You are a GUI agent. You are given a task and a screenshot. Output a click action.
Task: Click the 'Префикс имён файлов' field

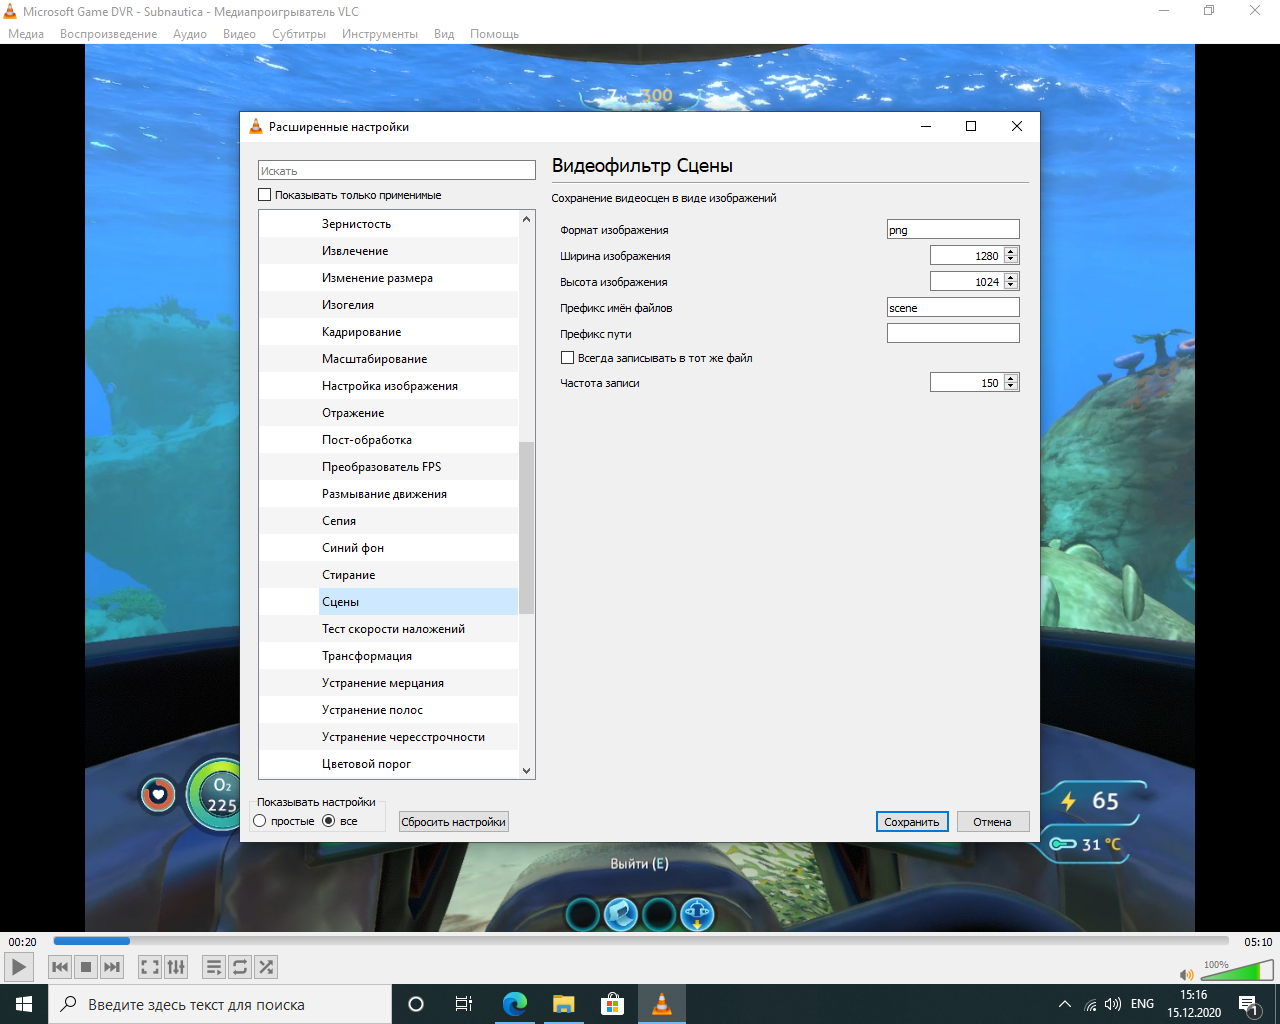(x=953, y=308)
